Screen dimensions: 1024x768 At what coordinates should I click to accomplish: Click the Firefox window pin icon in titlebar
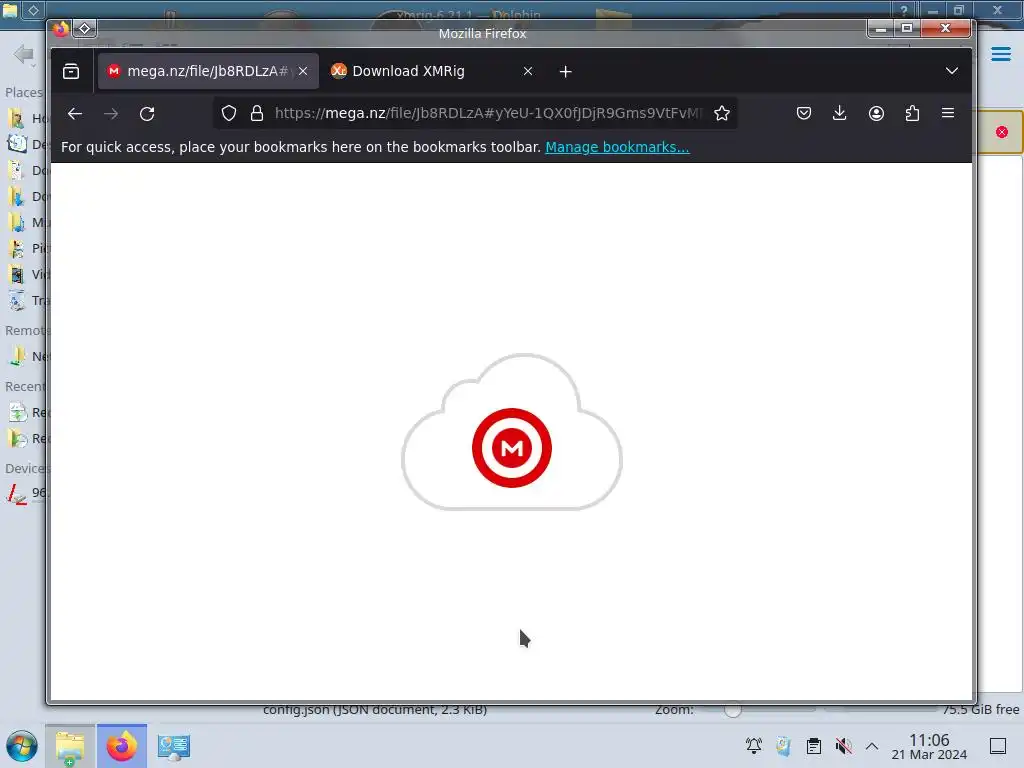(85, 28)
